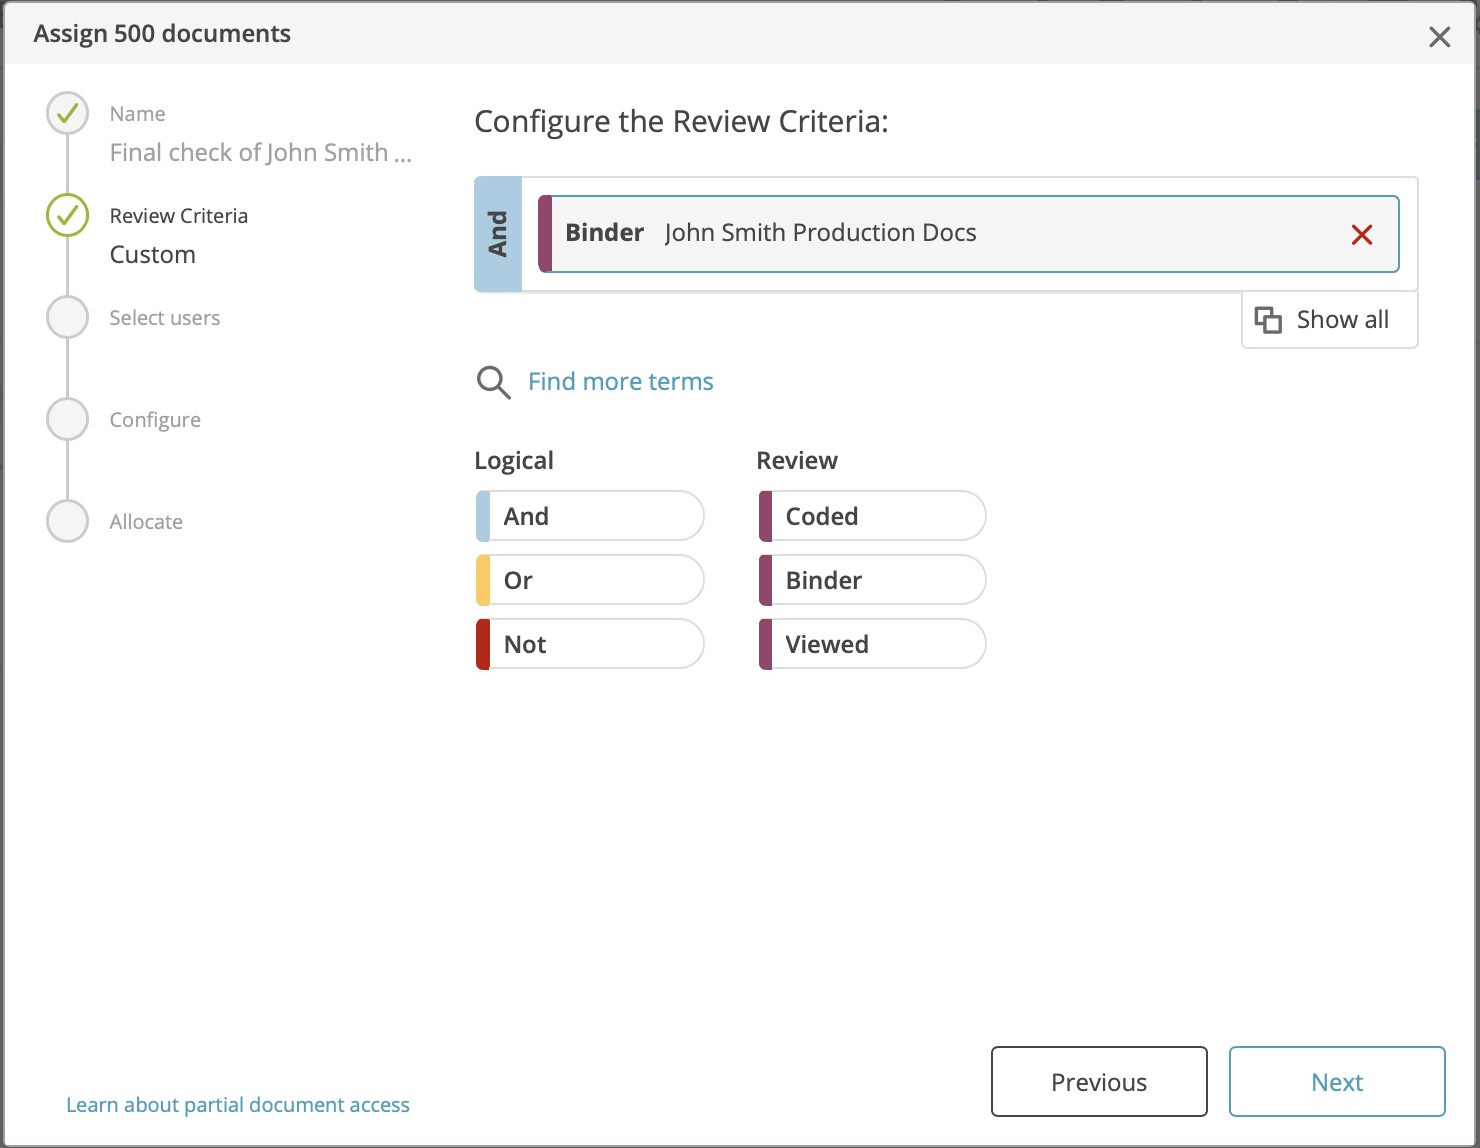Image resolution: width=1480 pixels, height=1148 pixels.
Task: Click the blue And group handle
Action: [x=498, y=234]
